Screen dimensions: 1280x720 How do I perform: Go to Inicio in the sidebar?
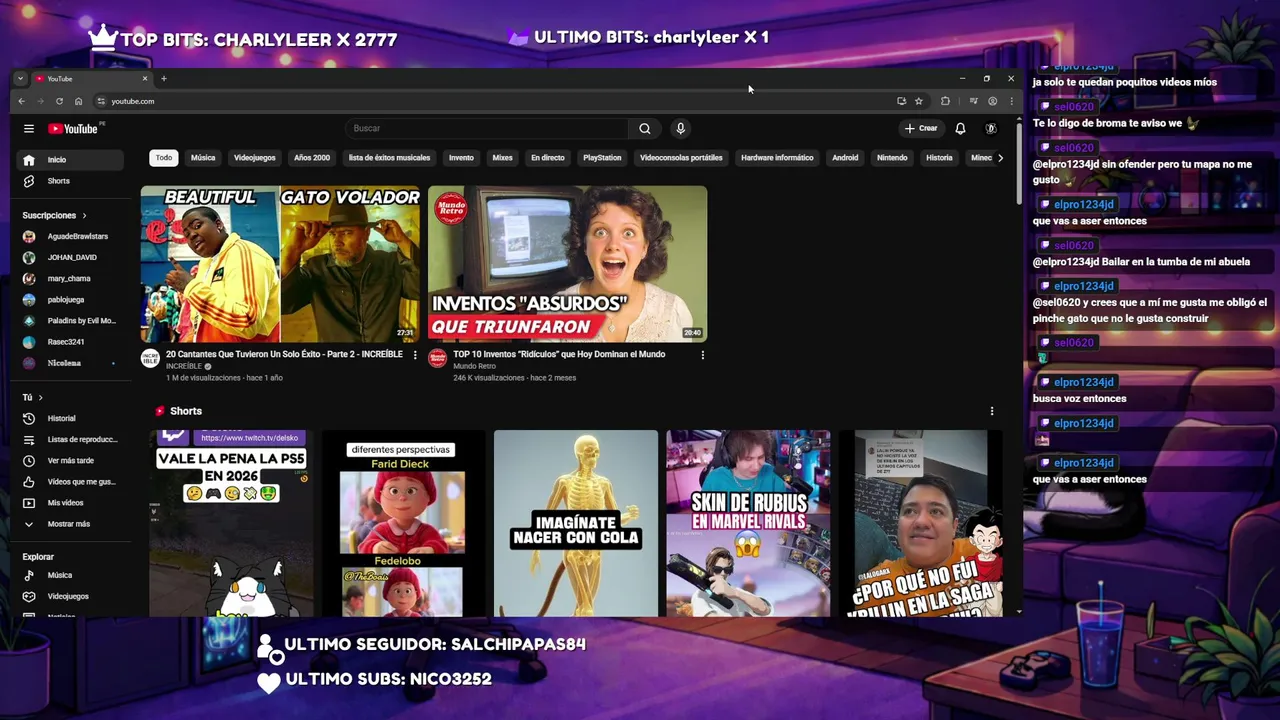pyautogui.click(x=70, y=160)
